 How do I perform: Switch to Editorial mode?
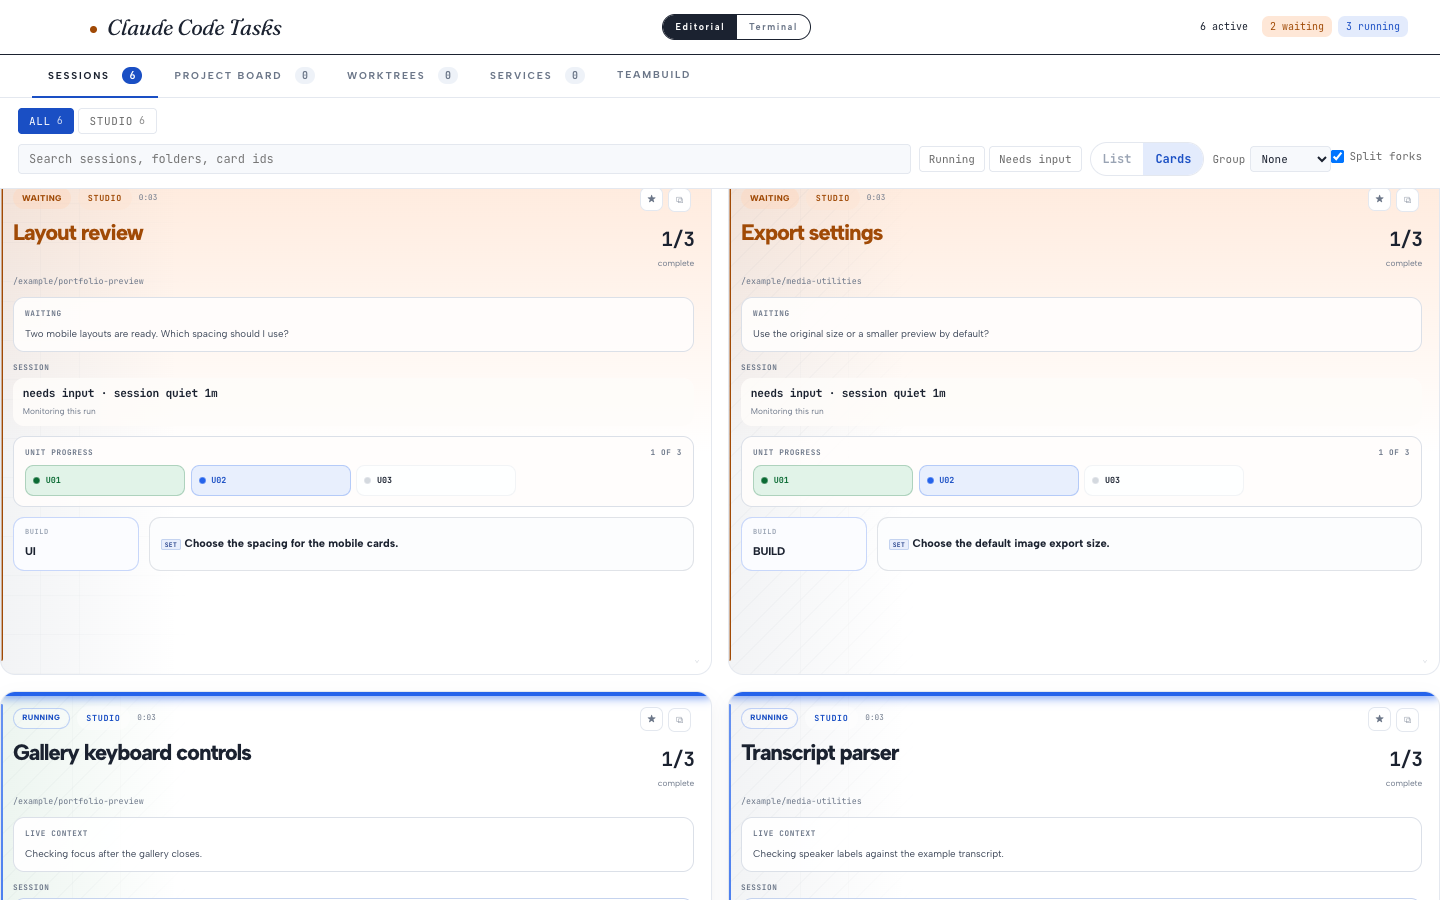(x=699, y=27)
